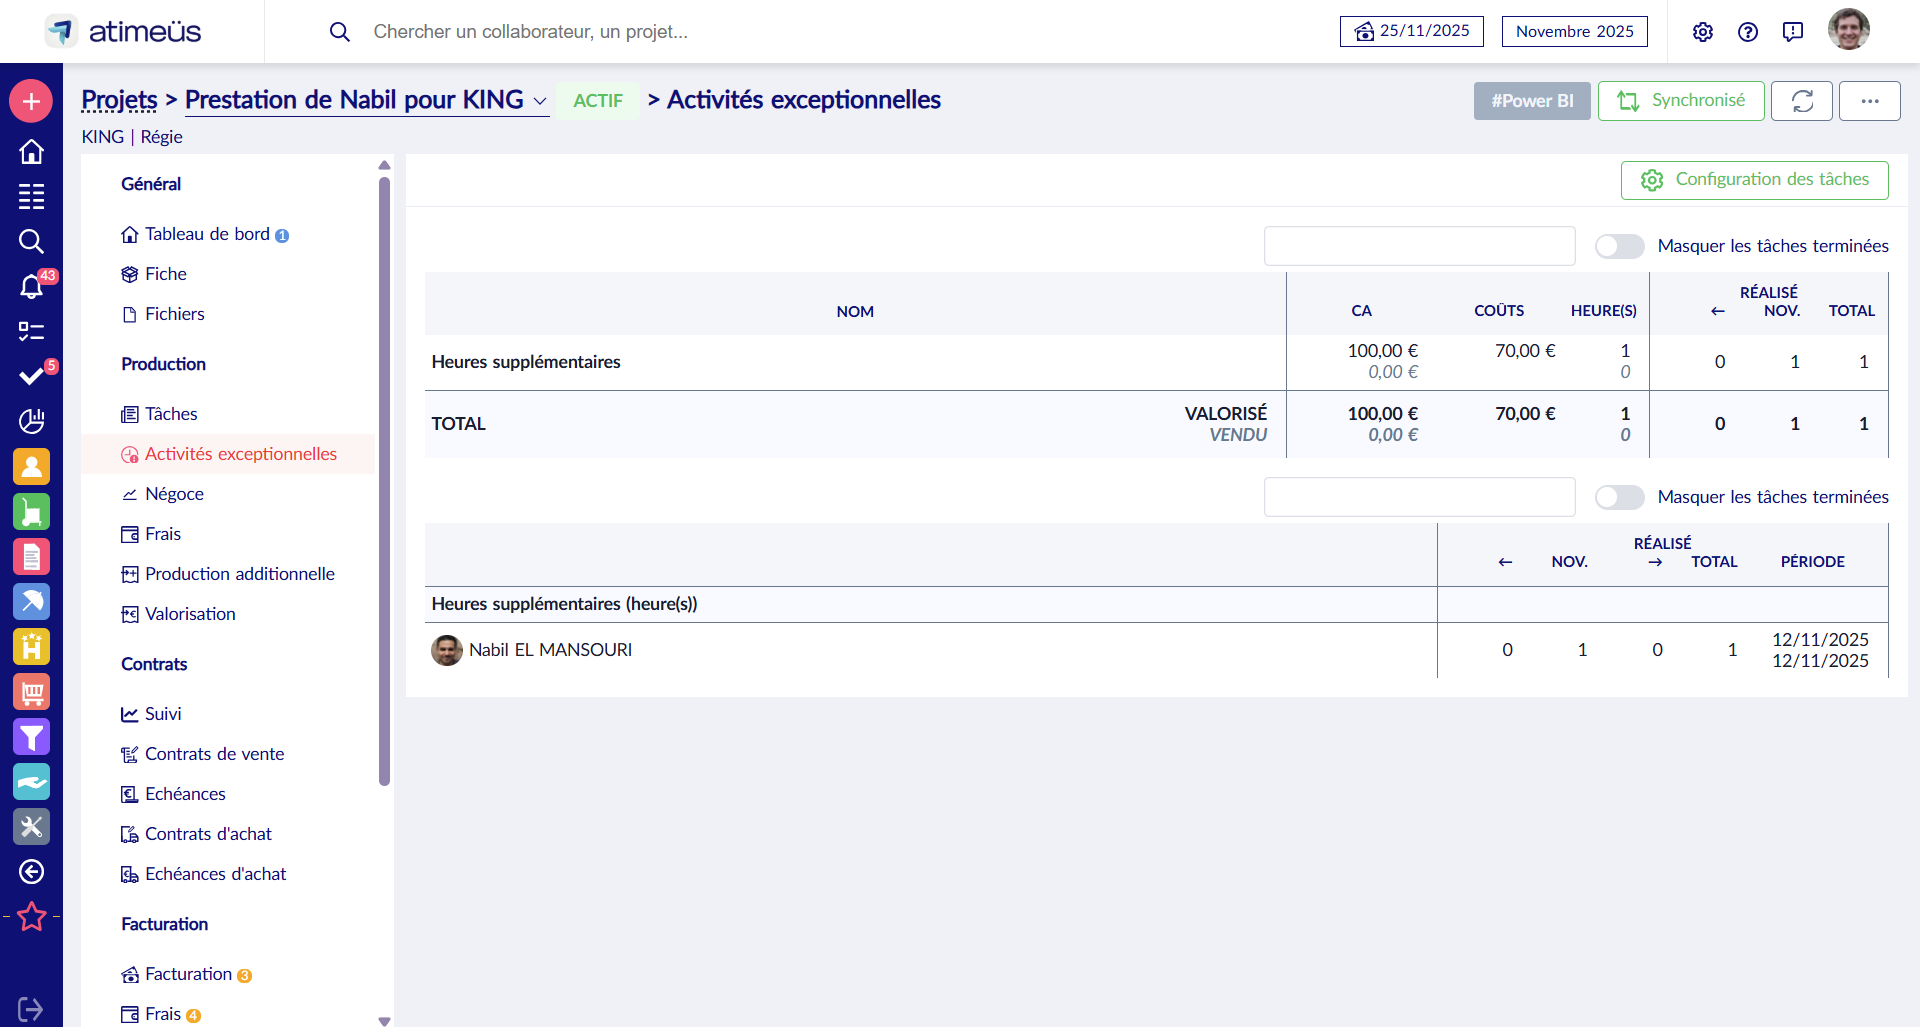1920x1027 pixels.
Task: Open notifications bell showing 43
Action: tap(31, 287)
